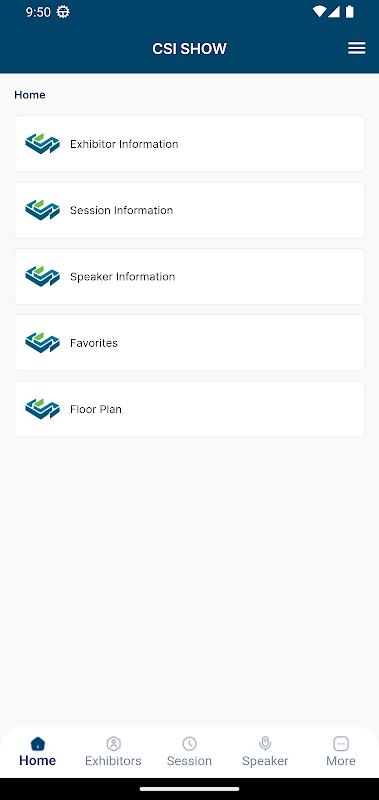Tap the More ellipsis icon
The height and width of the screenshot is (800, 379).
tap(341, 743)
